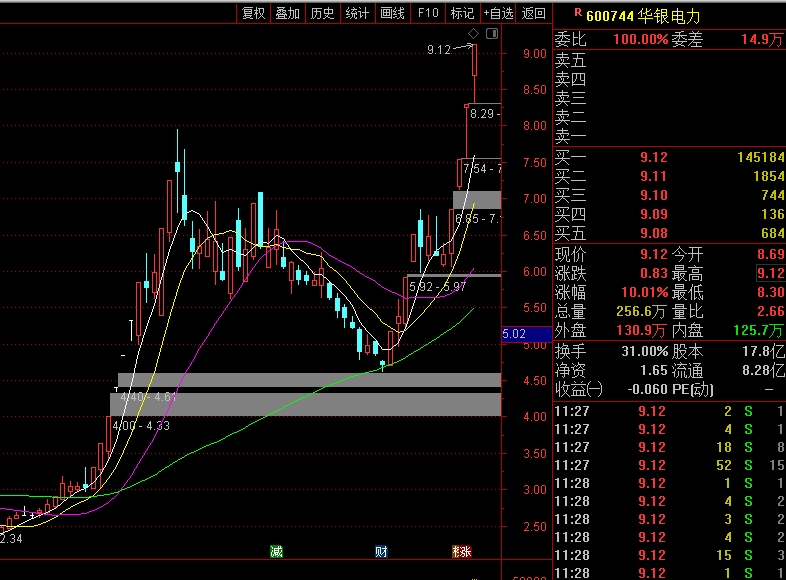Select the 画线 drawing tool
The height and width of the screenshot is (580, 786).
pyautogui.click(x=392, y=13)
